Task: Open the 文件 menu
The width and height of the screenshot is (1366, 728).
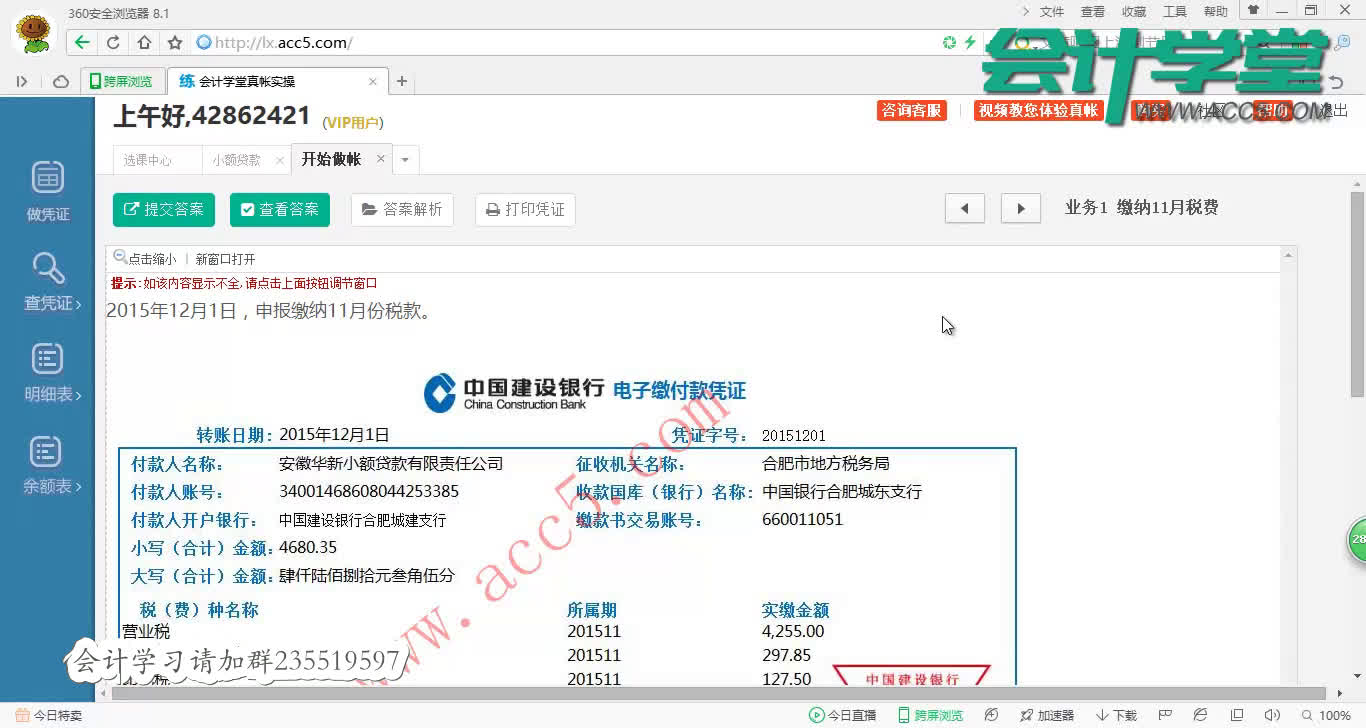Action: coord(1052,12)
